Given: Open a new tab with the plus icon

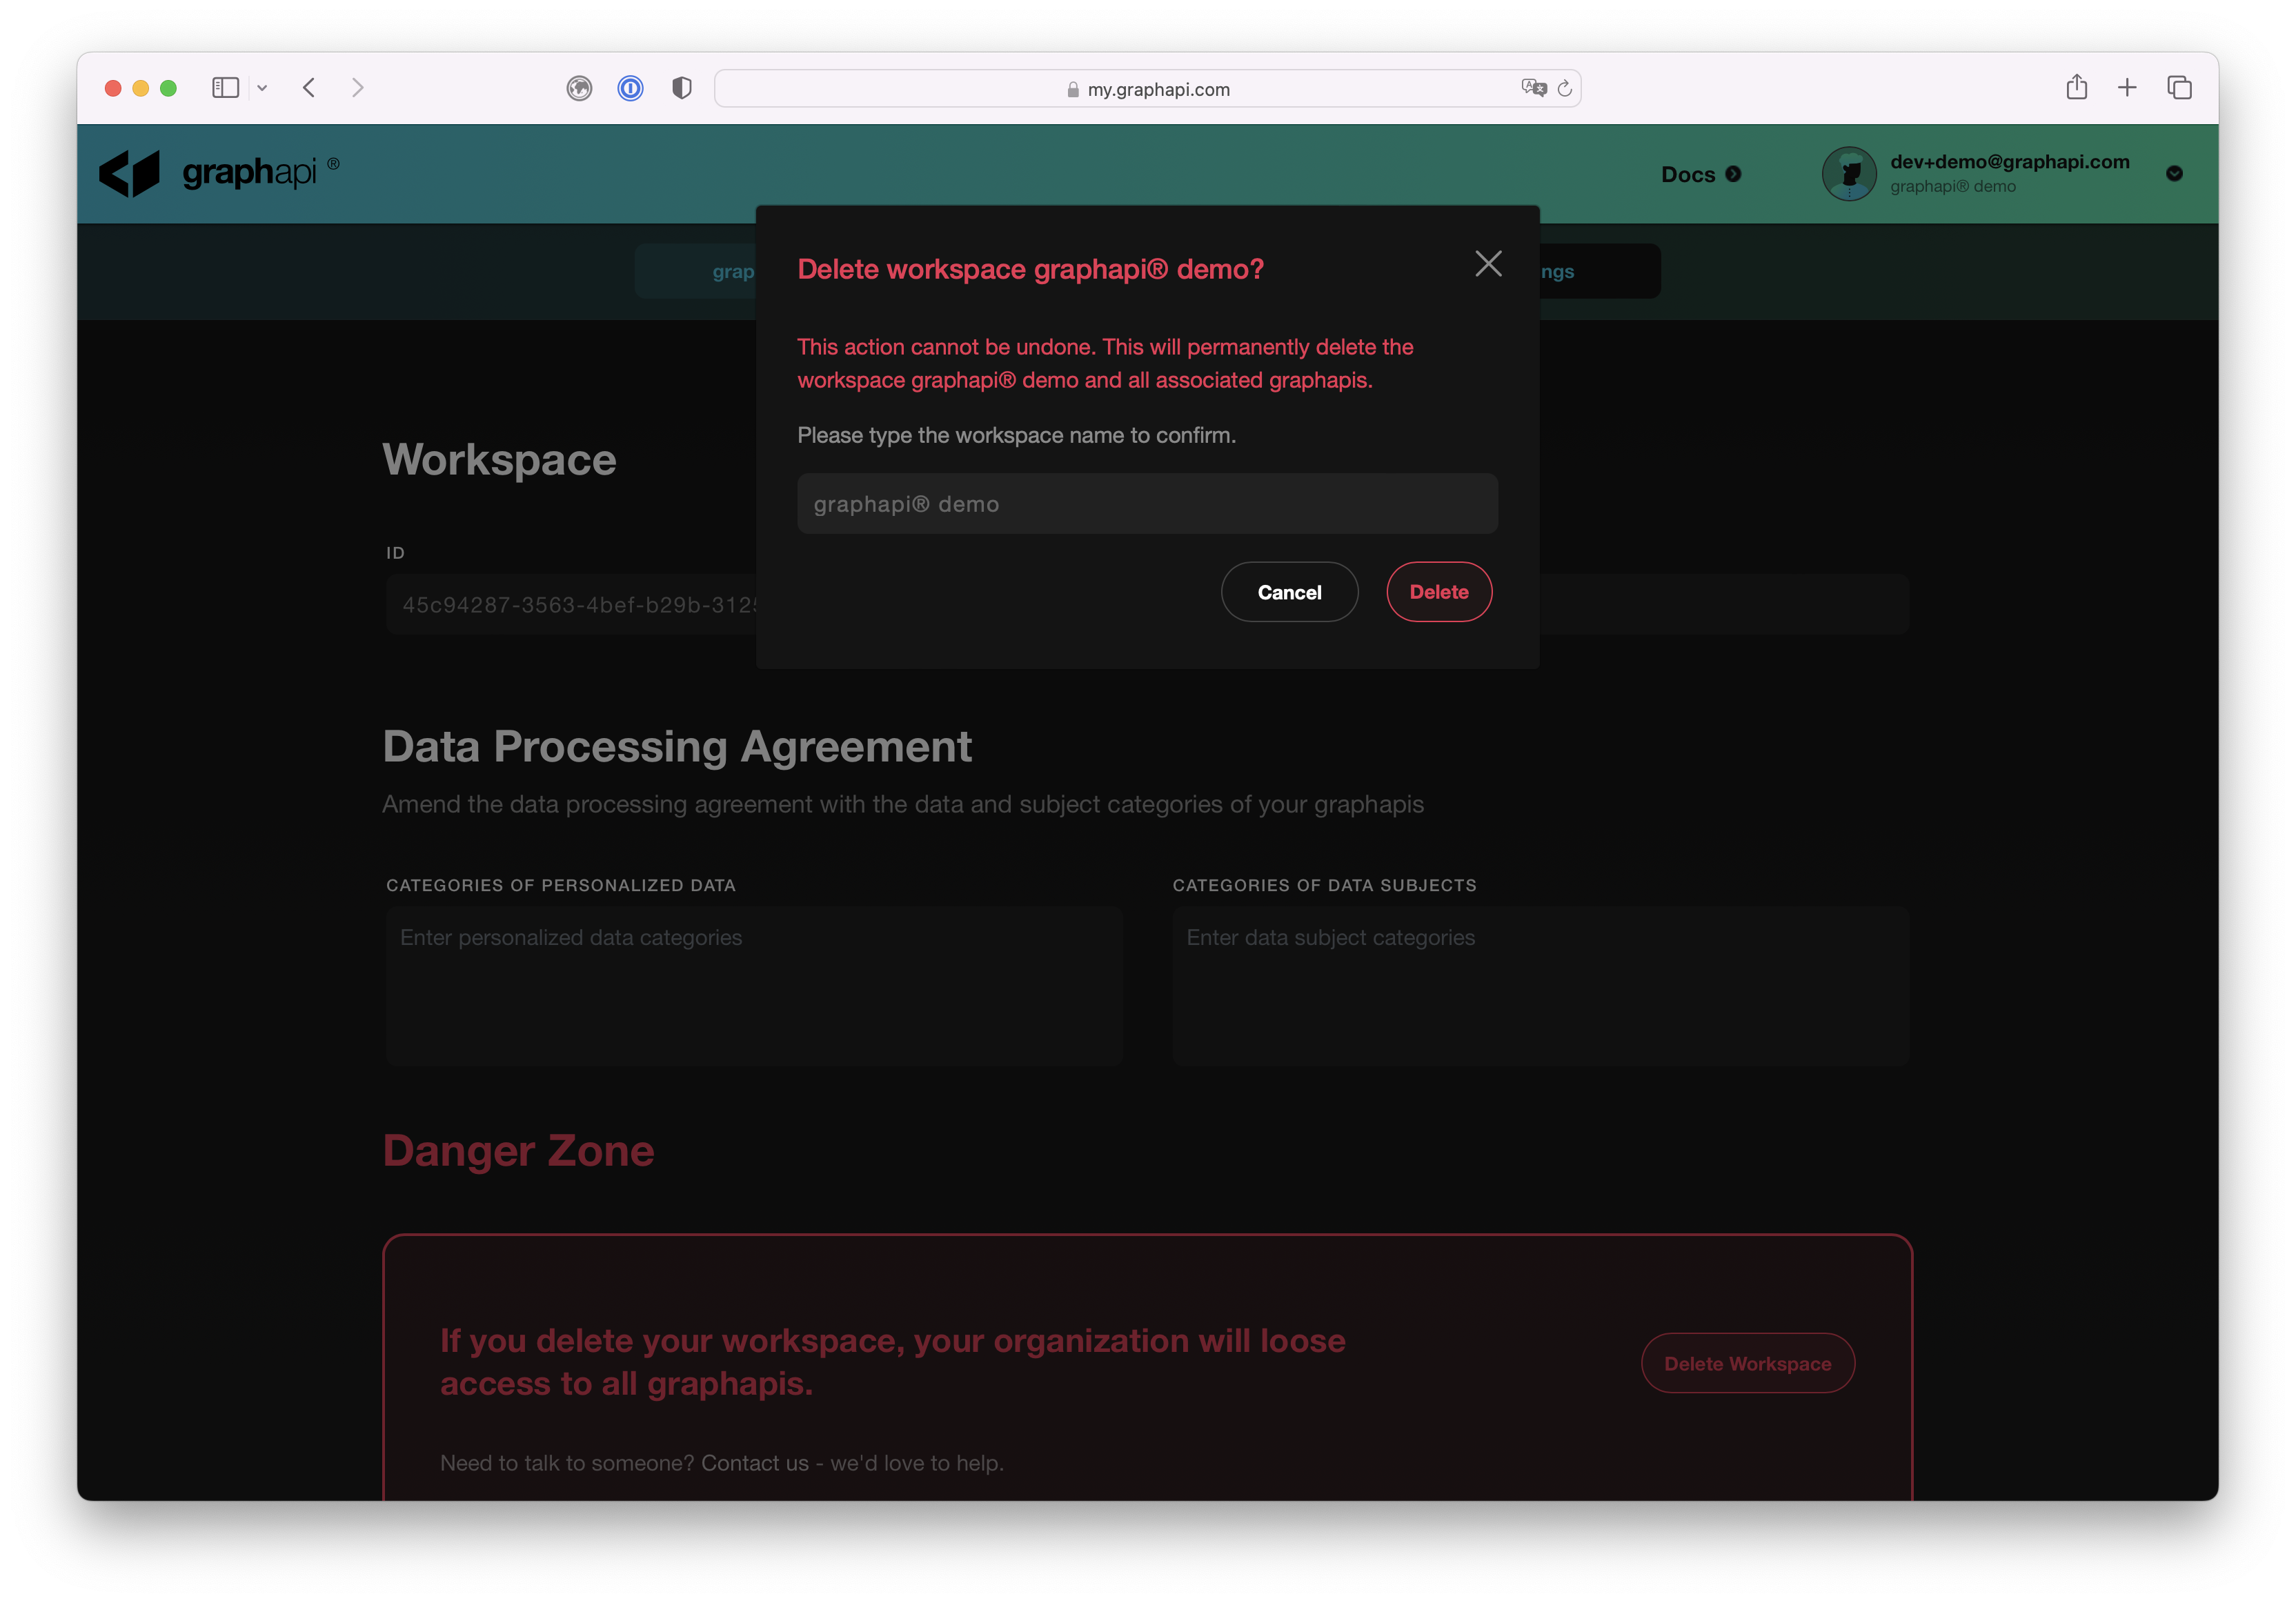Looking at the screenshot, I should 2127,88.
